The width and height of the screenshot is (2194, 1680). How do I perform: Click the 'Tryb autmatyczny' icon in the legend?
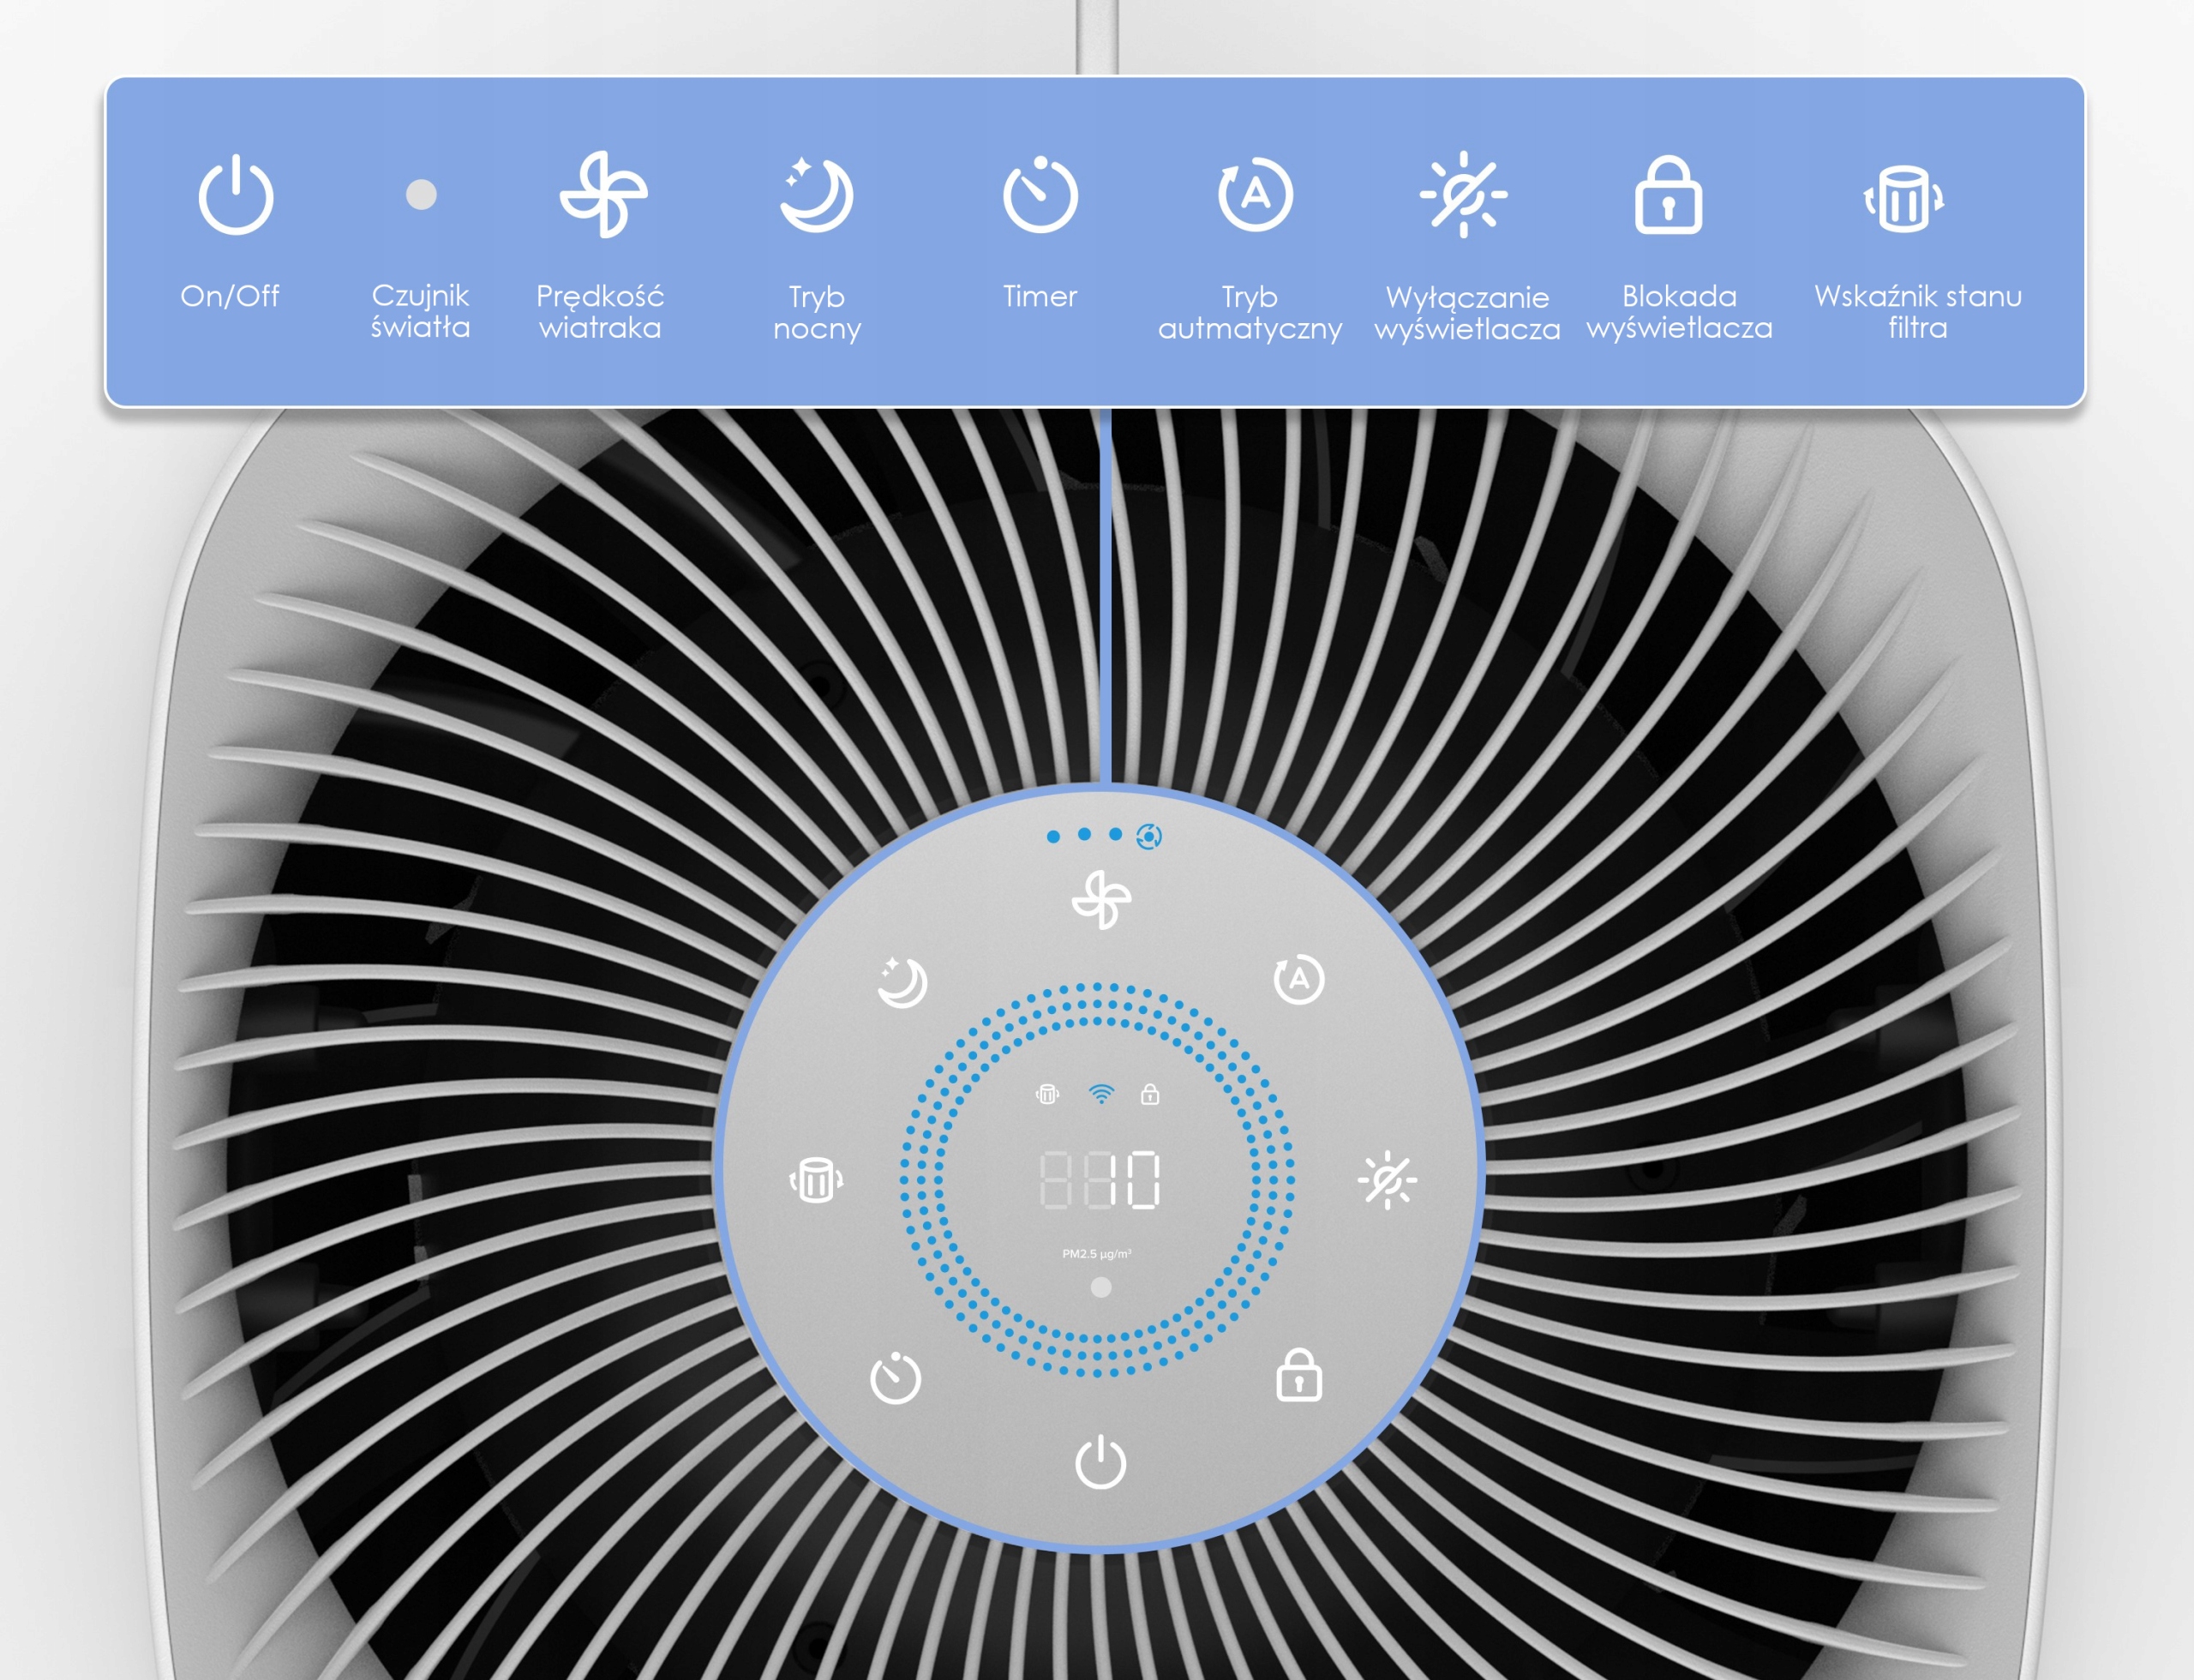pos(1255,195)
